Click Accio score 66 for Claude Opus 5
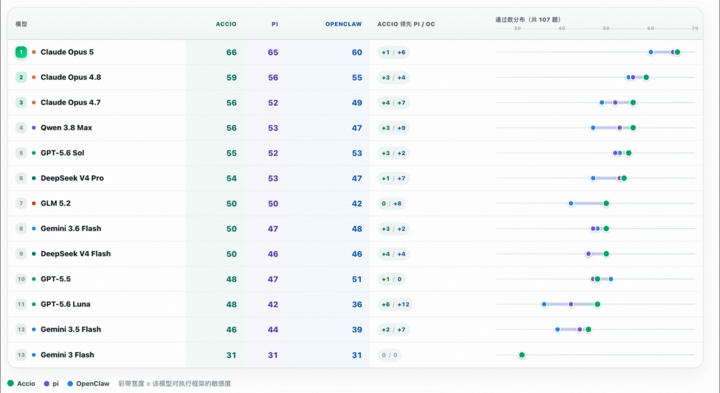This screenshot has height=393, width=720. [x=231, y=52]
